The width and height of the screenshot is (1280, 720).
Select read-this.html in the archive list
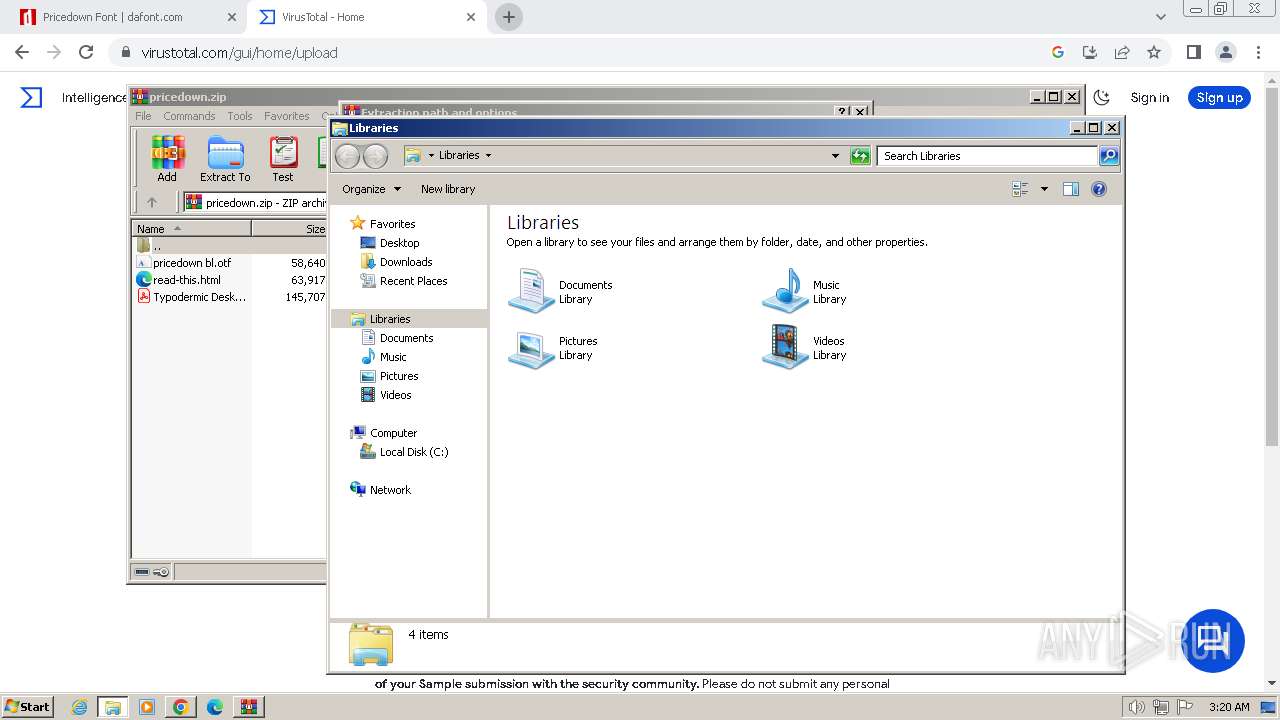187,280
